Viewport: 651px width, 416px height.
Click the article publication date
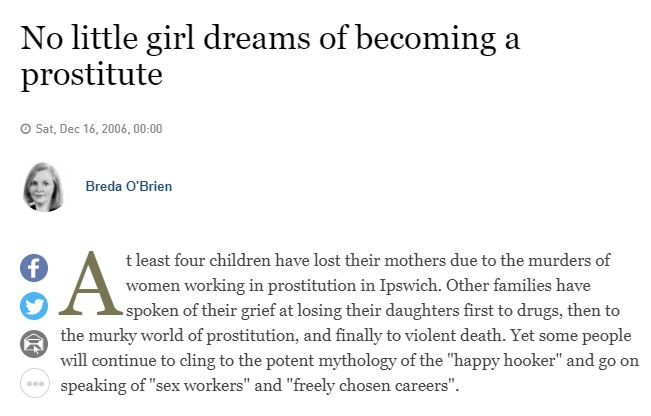tap(98, 129)
